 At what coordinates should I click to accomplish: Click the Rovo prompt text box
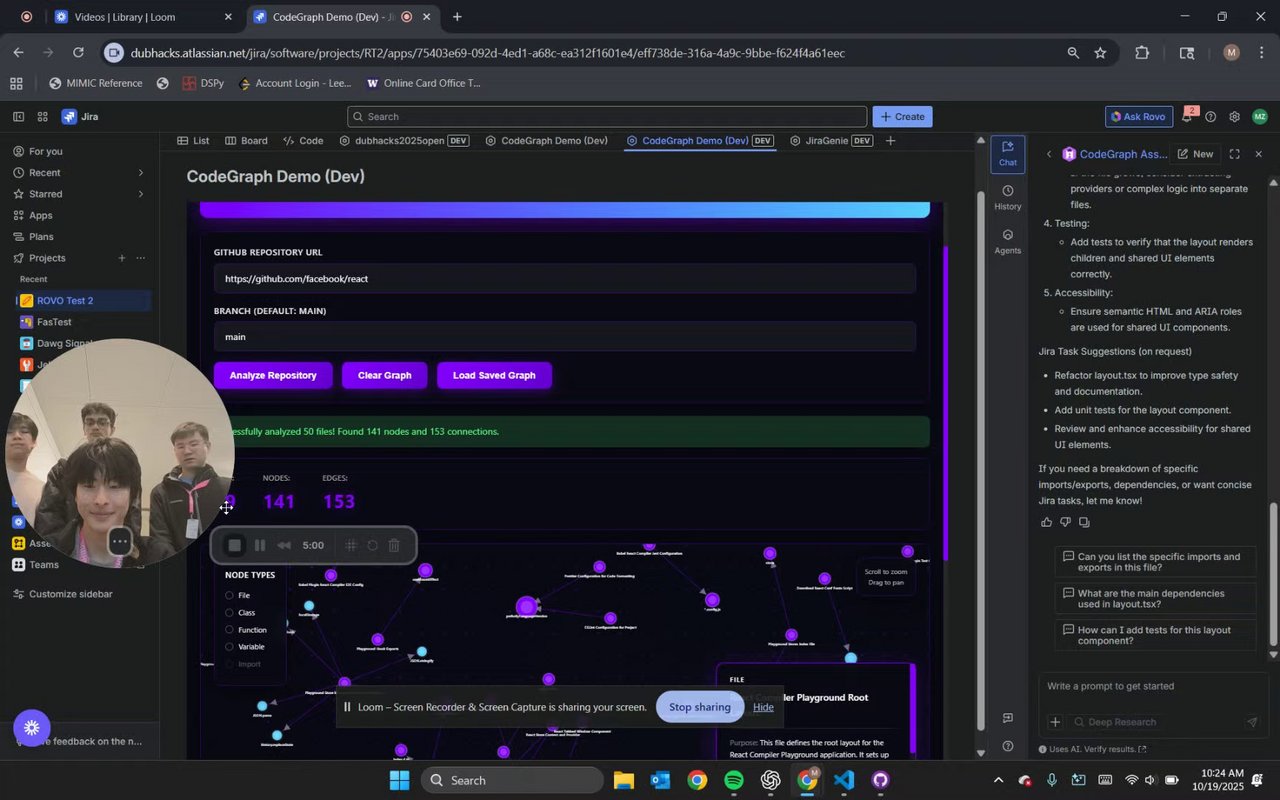click(1153, 687)
